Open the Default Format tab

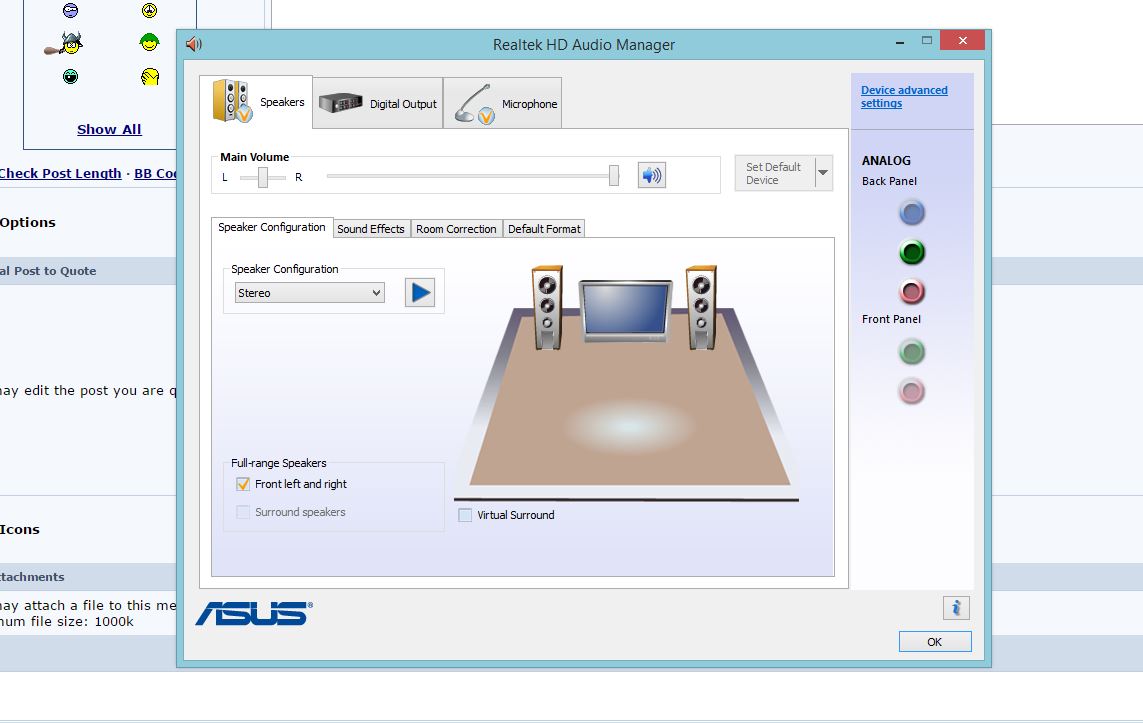tap(544, 229)
